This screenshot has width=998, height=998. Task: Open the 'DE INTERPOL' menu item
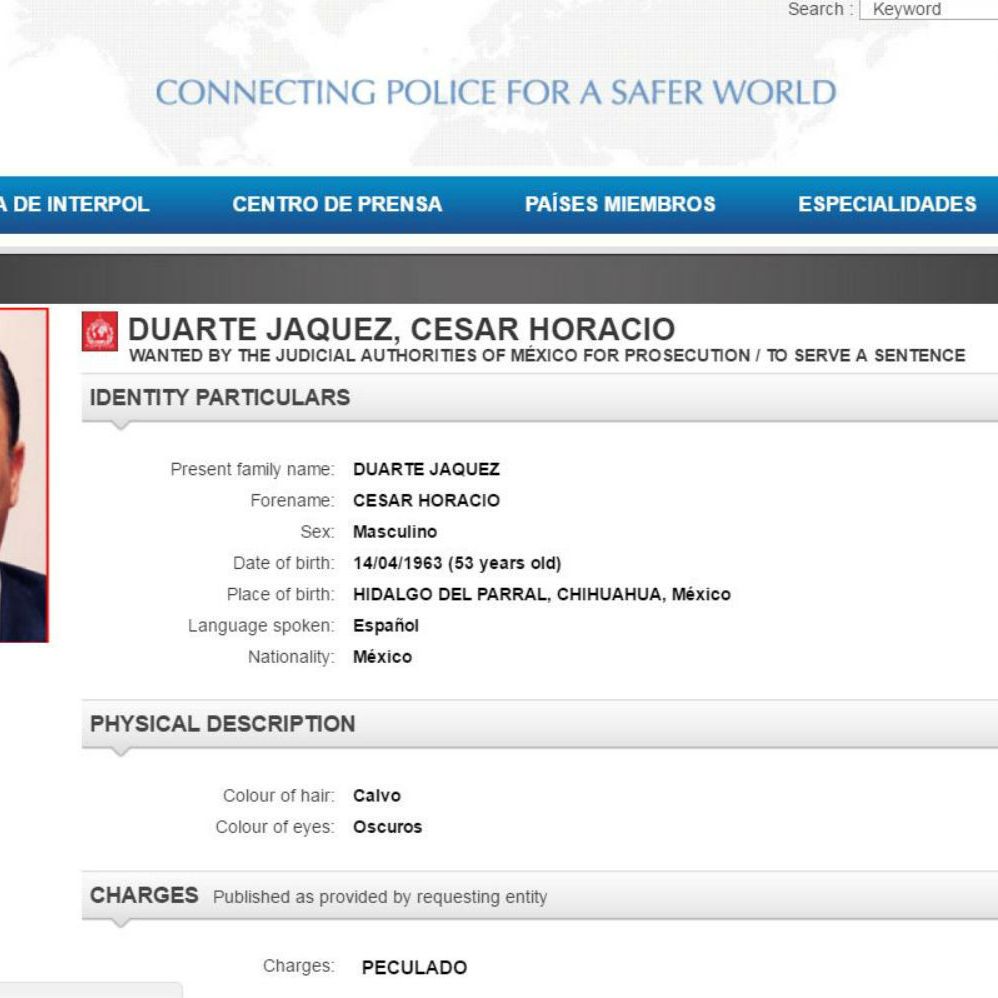74,204
